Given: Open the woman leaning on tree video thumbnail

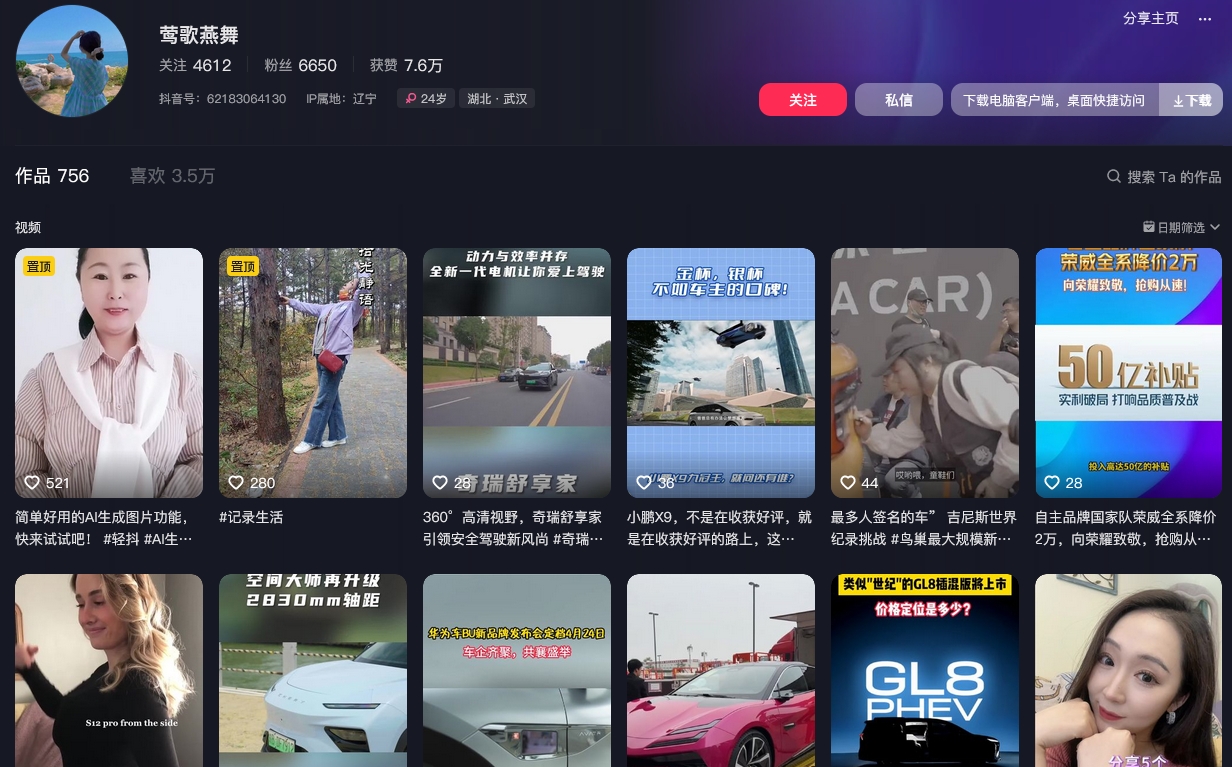Looking at the screenshot, I should click(313, 373).
